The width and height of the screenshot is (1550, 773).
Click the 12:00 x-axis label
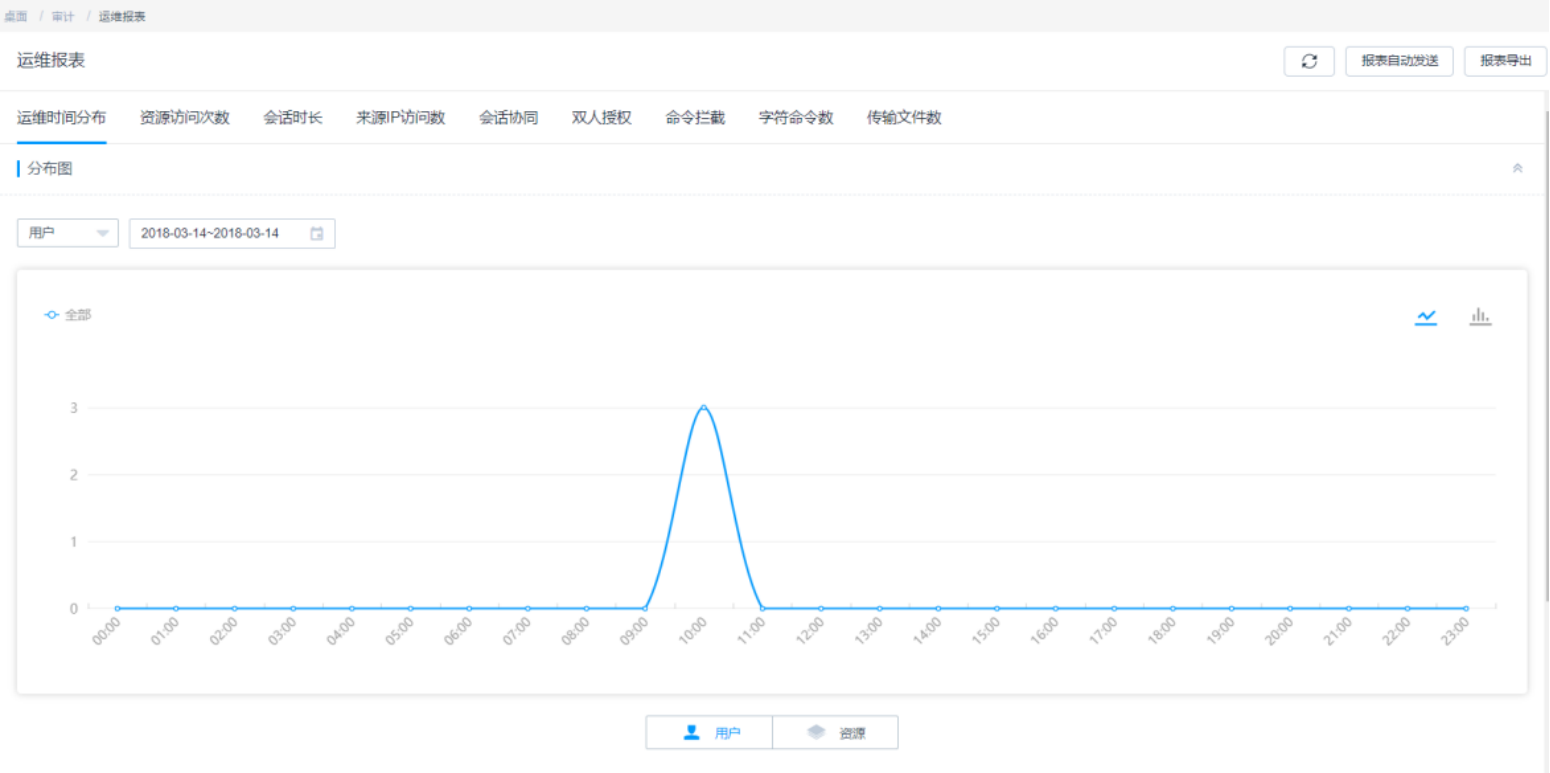pos(810,631)
